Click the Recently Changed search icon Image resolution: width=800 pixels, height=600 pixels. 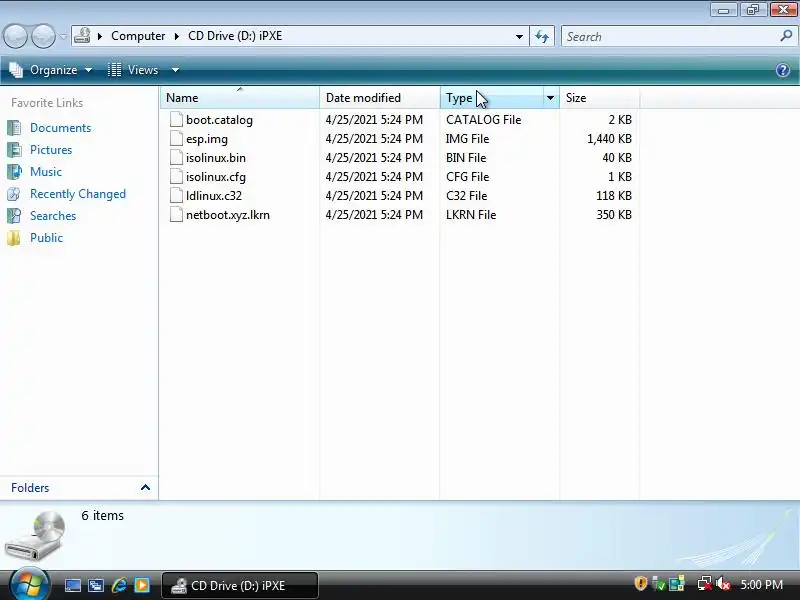(x=14, y=194)
